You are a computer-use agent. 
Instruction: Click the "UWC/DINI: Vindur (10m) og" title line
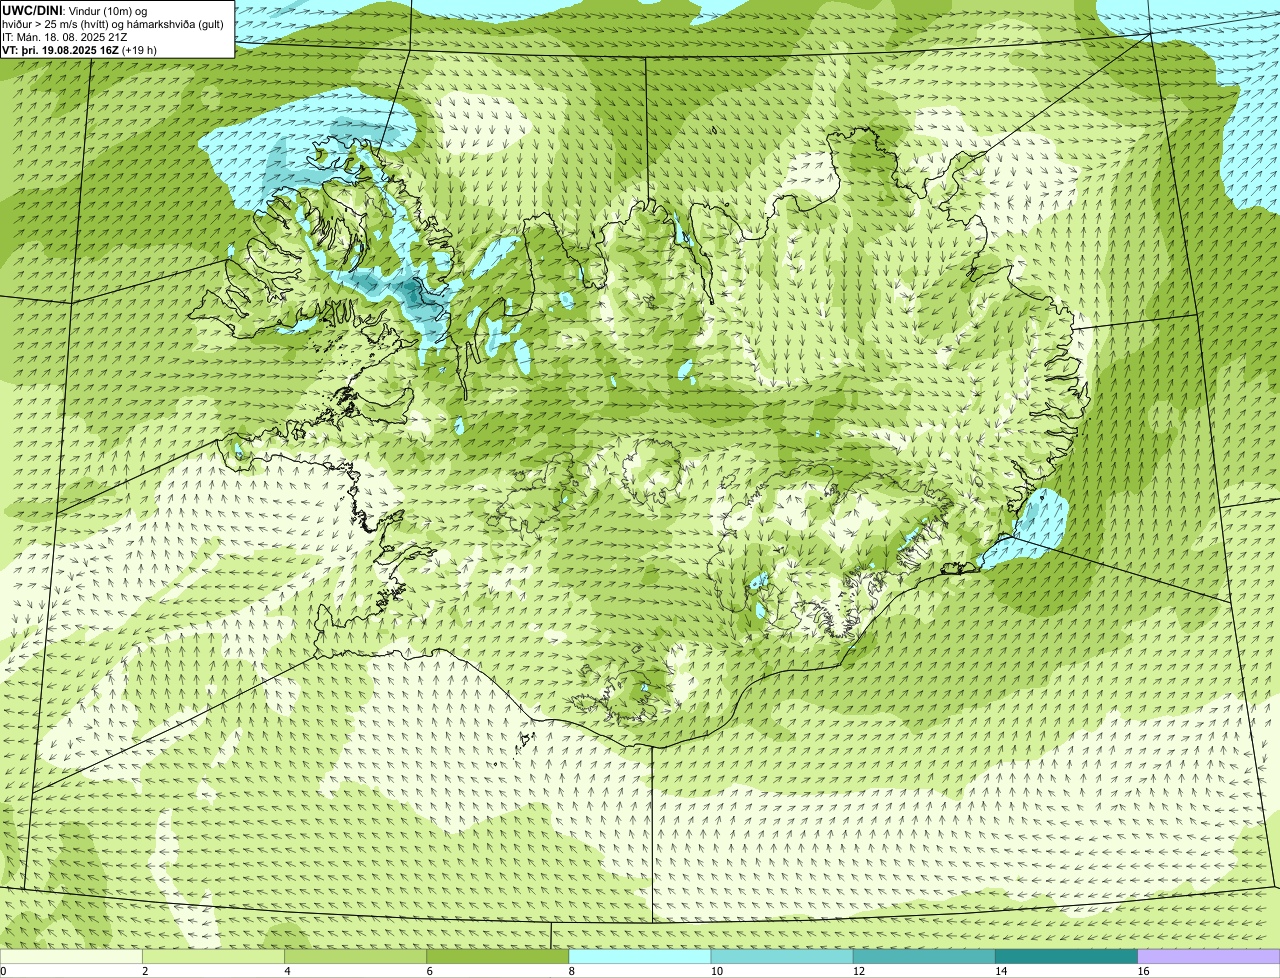75,10
